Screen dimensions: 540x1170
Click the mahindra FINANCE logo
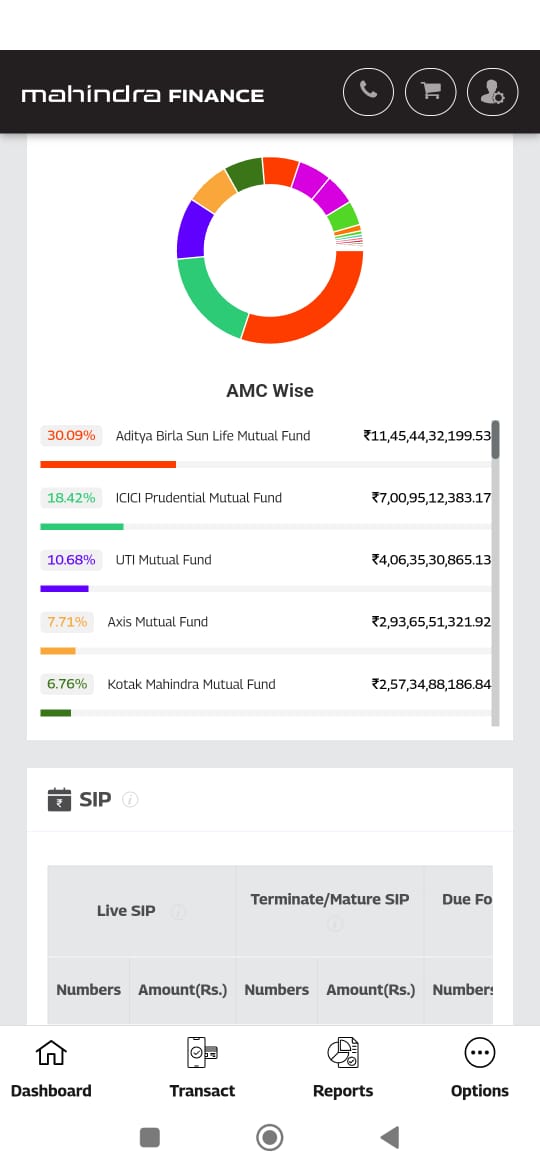coord(142,95)
